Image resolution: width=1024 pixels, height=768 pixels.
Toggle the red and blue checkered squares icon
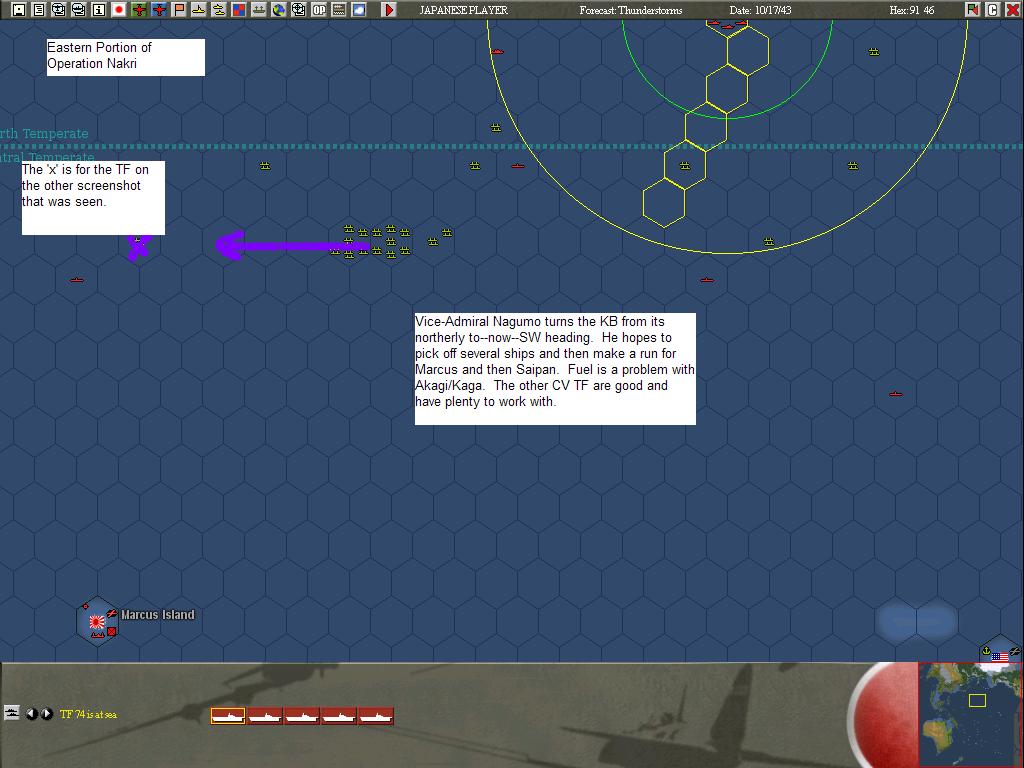pyautogui.click(x=239, y=10)
